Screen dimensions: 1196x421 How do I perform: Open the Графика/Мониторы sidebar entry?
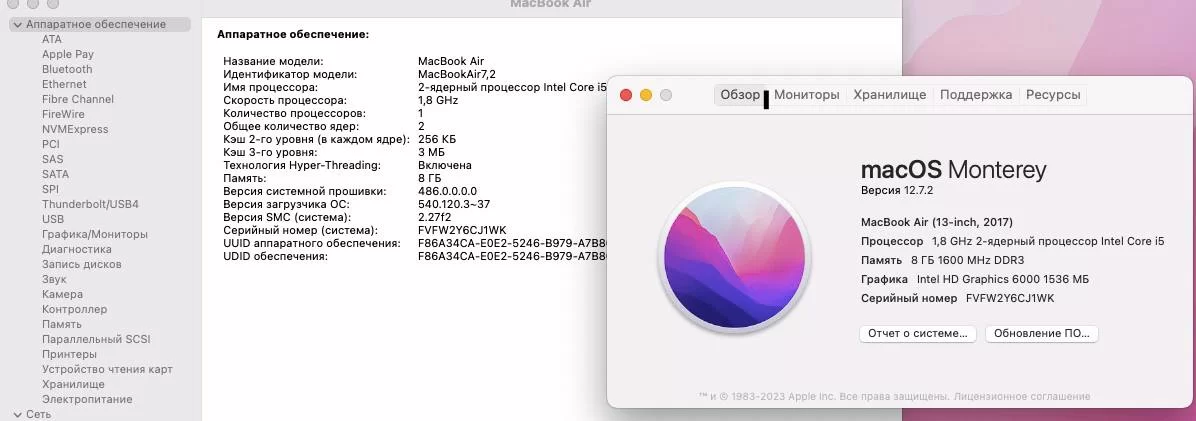point(94,234)
